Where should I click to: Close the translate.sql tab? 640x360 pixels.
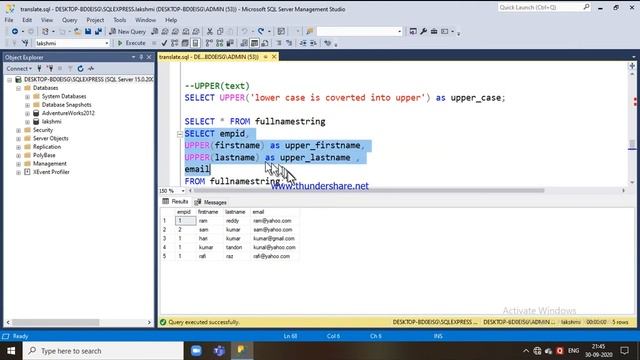(x=274, y=57)
